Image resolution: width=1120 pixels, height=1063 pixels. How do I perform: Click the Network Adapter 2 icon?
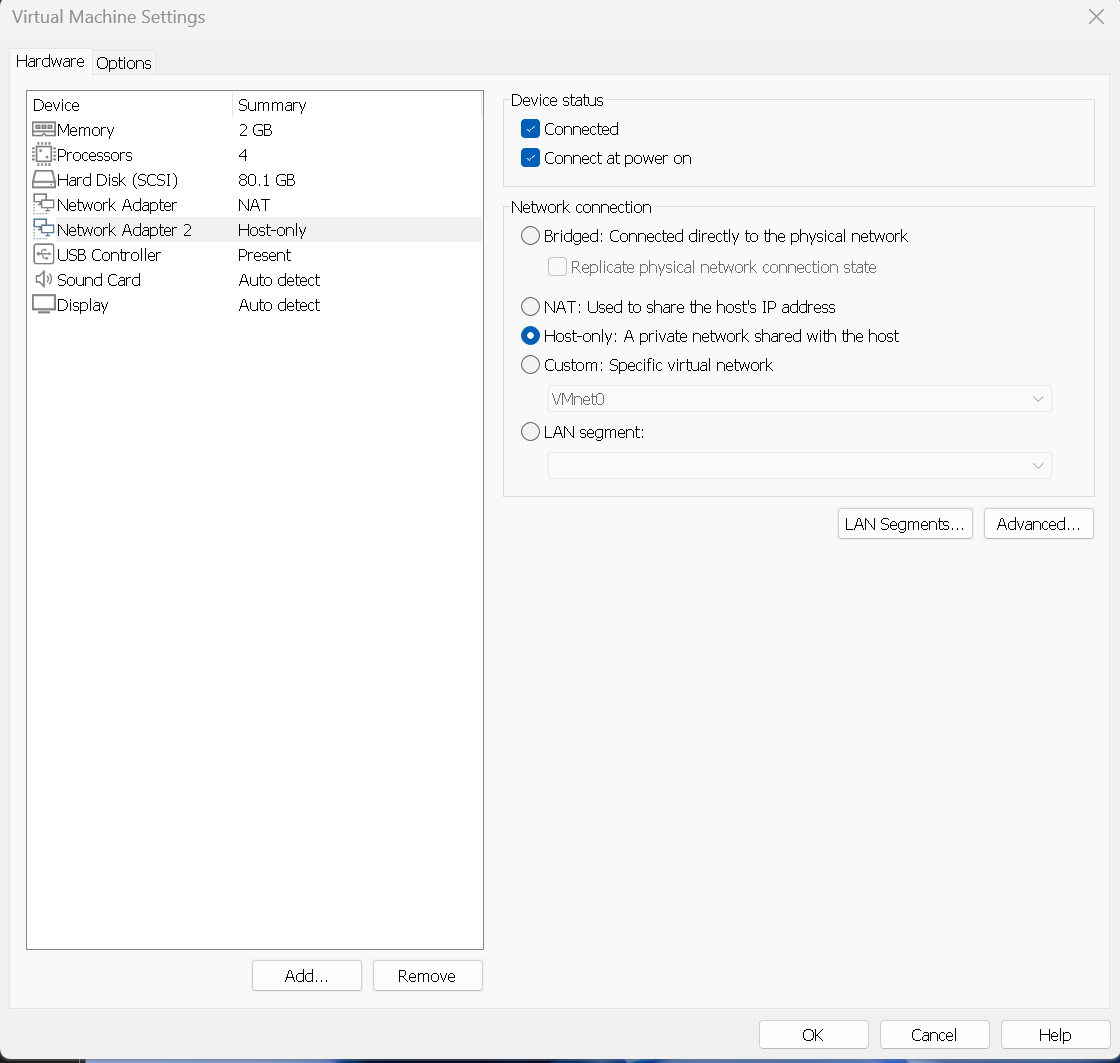42,230
